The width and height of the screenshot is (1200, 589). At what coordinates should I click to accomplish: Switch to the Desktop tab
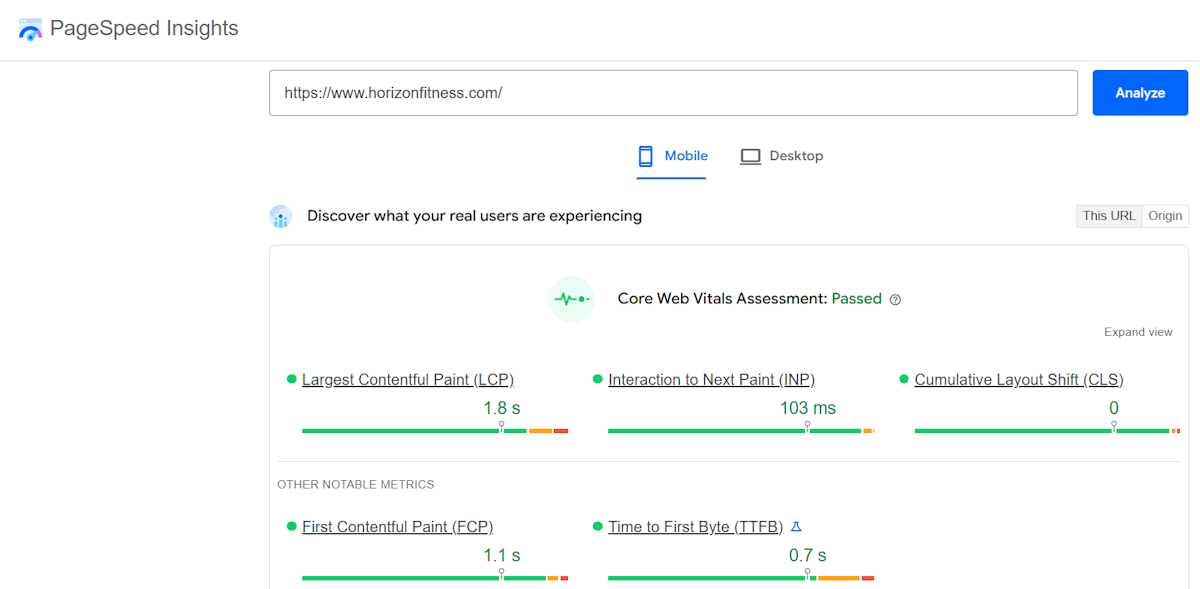pyautogui.click(x=782, y=156)
